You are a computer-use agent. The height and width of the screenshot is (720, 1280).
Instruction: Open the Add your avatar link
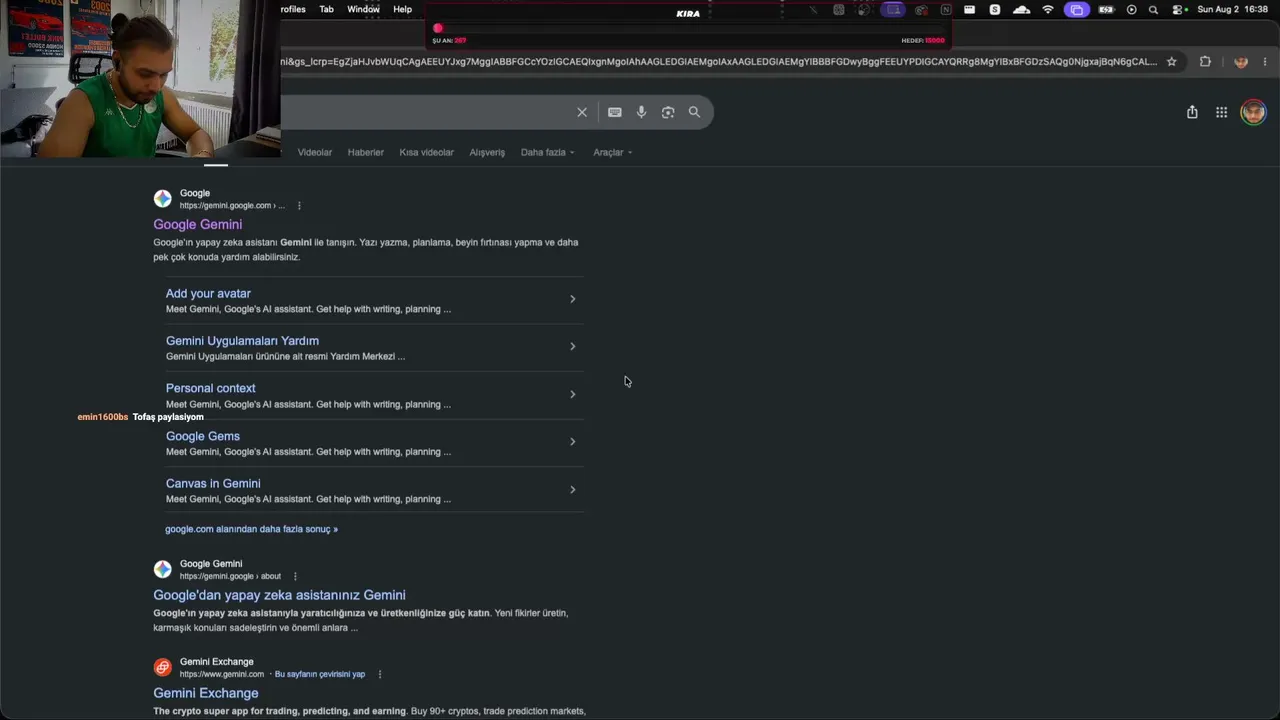[x=208, y=293]
